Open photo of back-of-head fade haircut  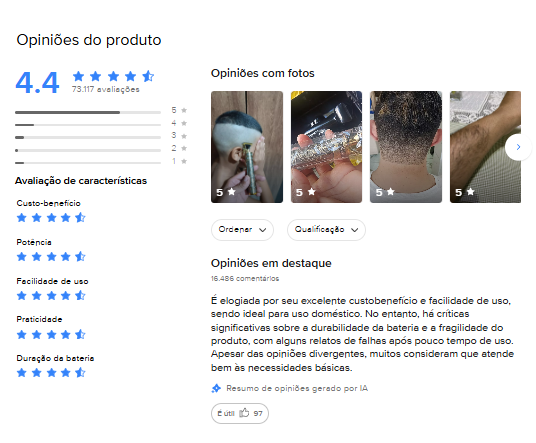pyautogui.click(x=406, y=147)
